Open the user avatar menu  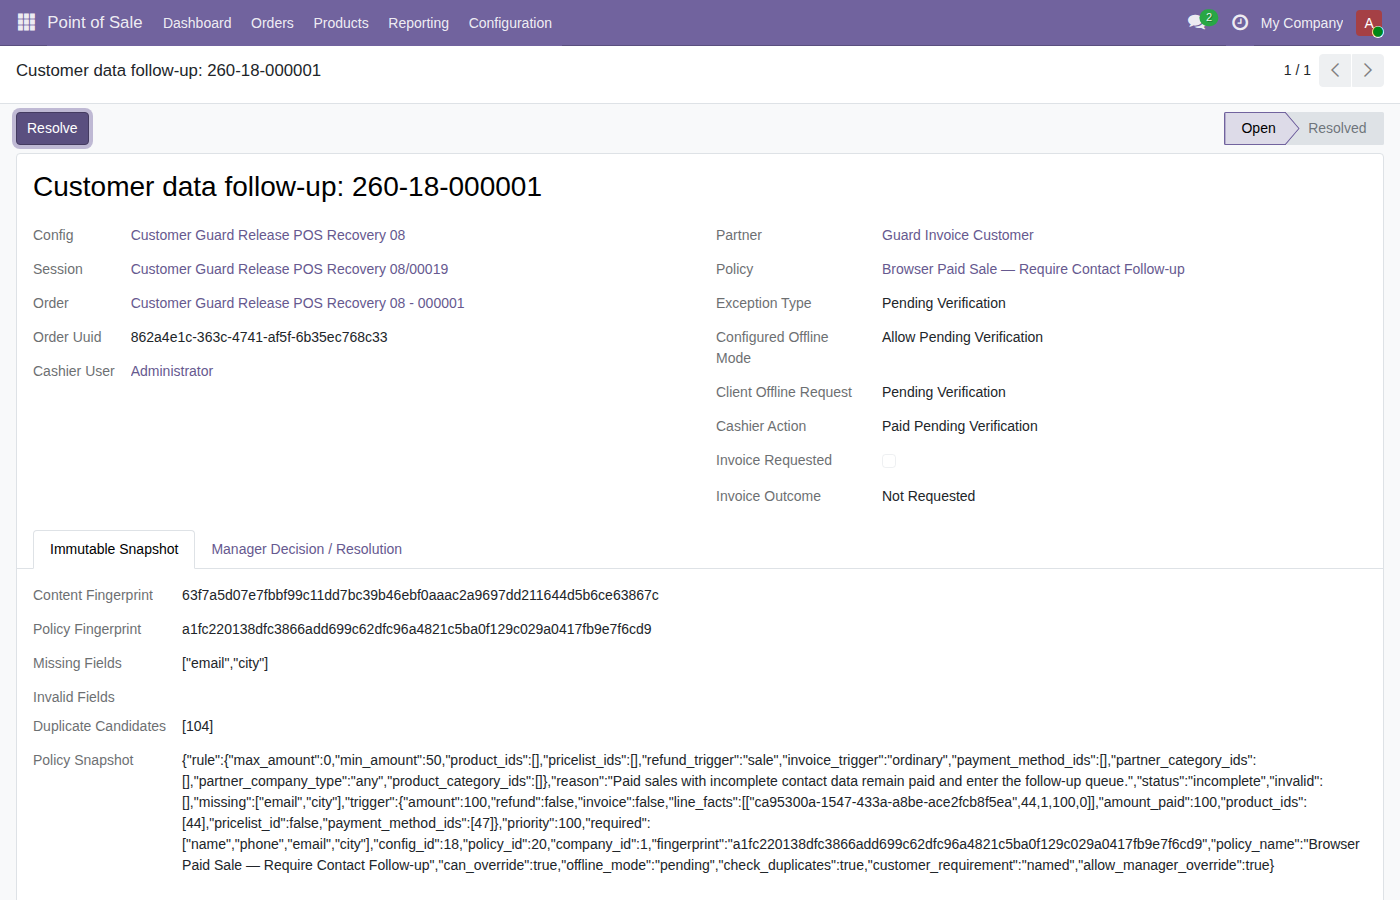pyautogui.click(x=1369, y=23)
